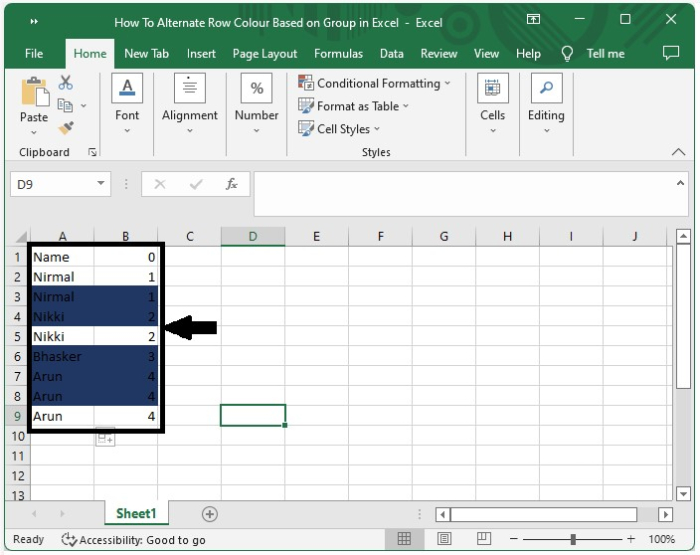Open the Alignment group icon
This screenshot has width=700, height=555.
(190, 88)
